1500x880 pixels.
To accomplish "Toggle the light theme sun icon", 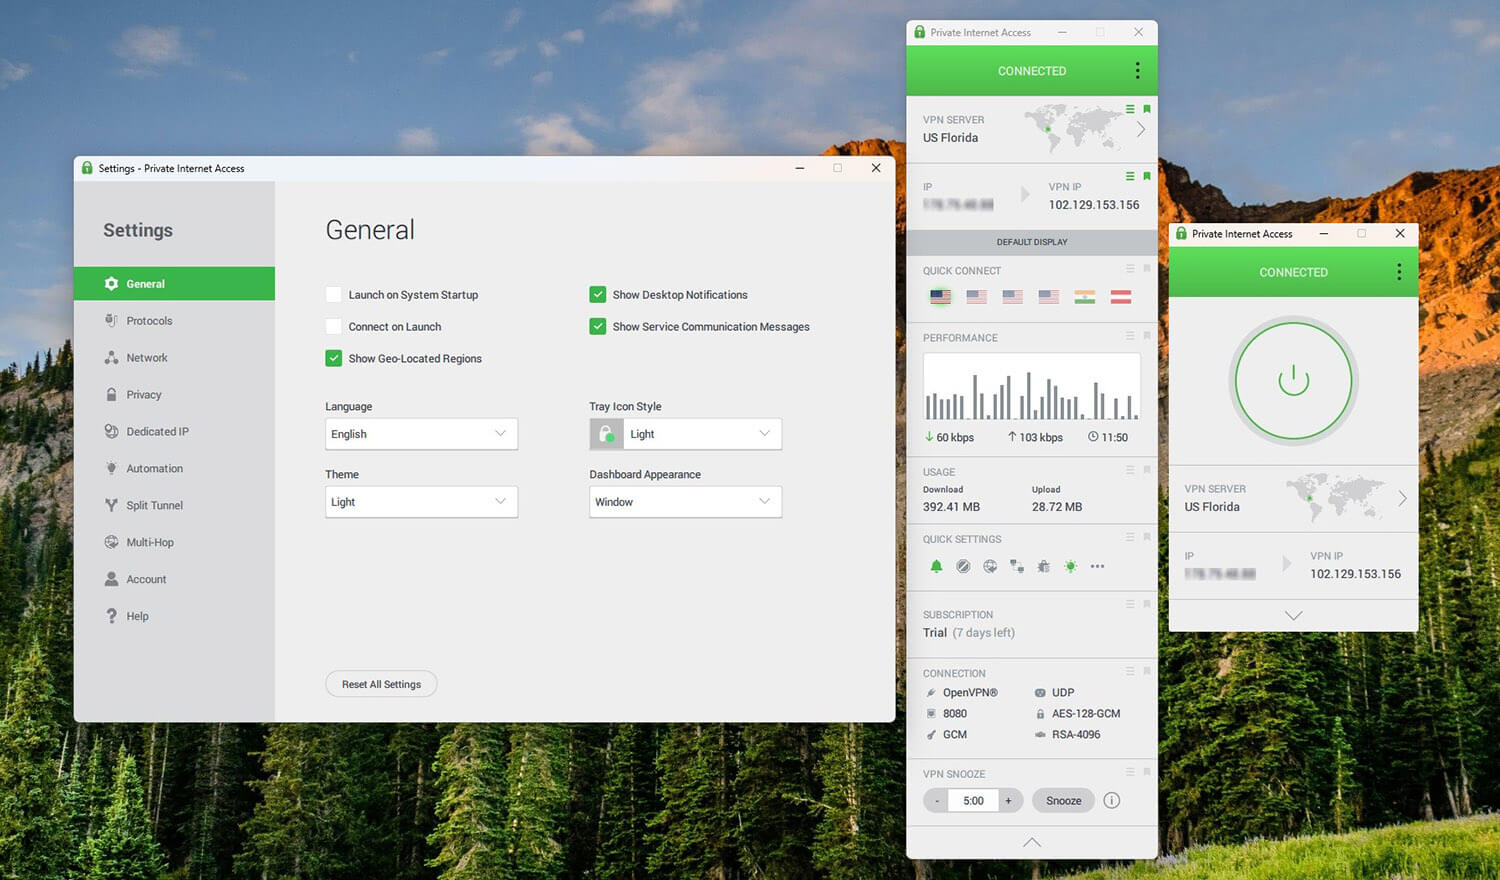I will (1070, 566).
